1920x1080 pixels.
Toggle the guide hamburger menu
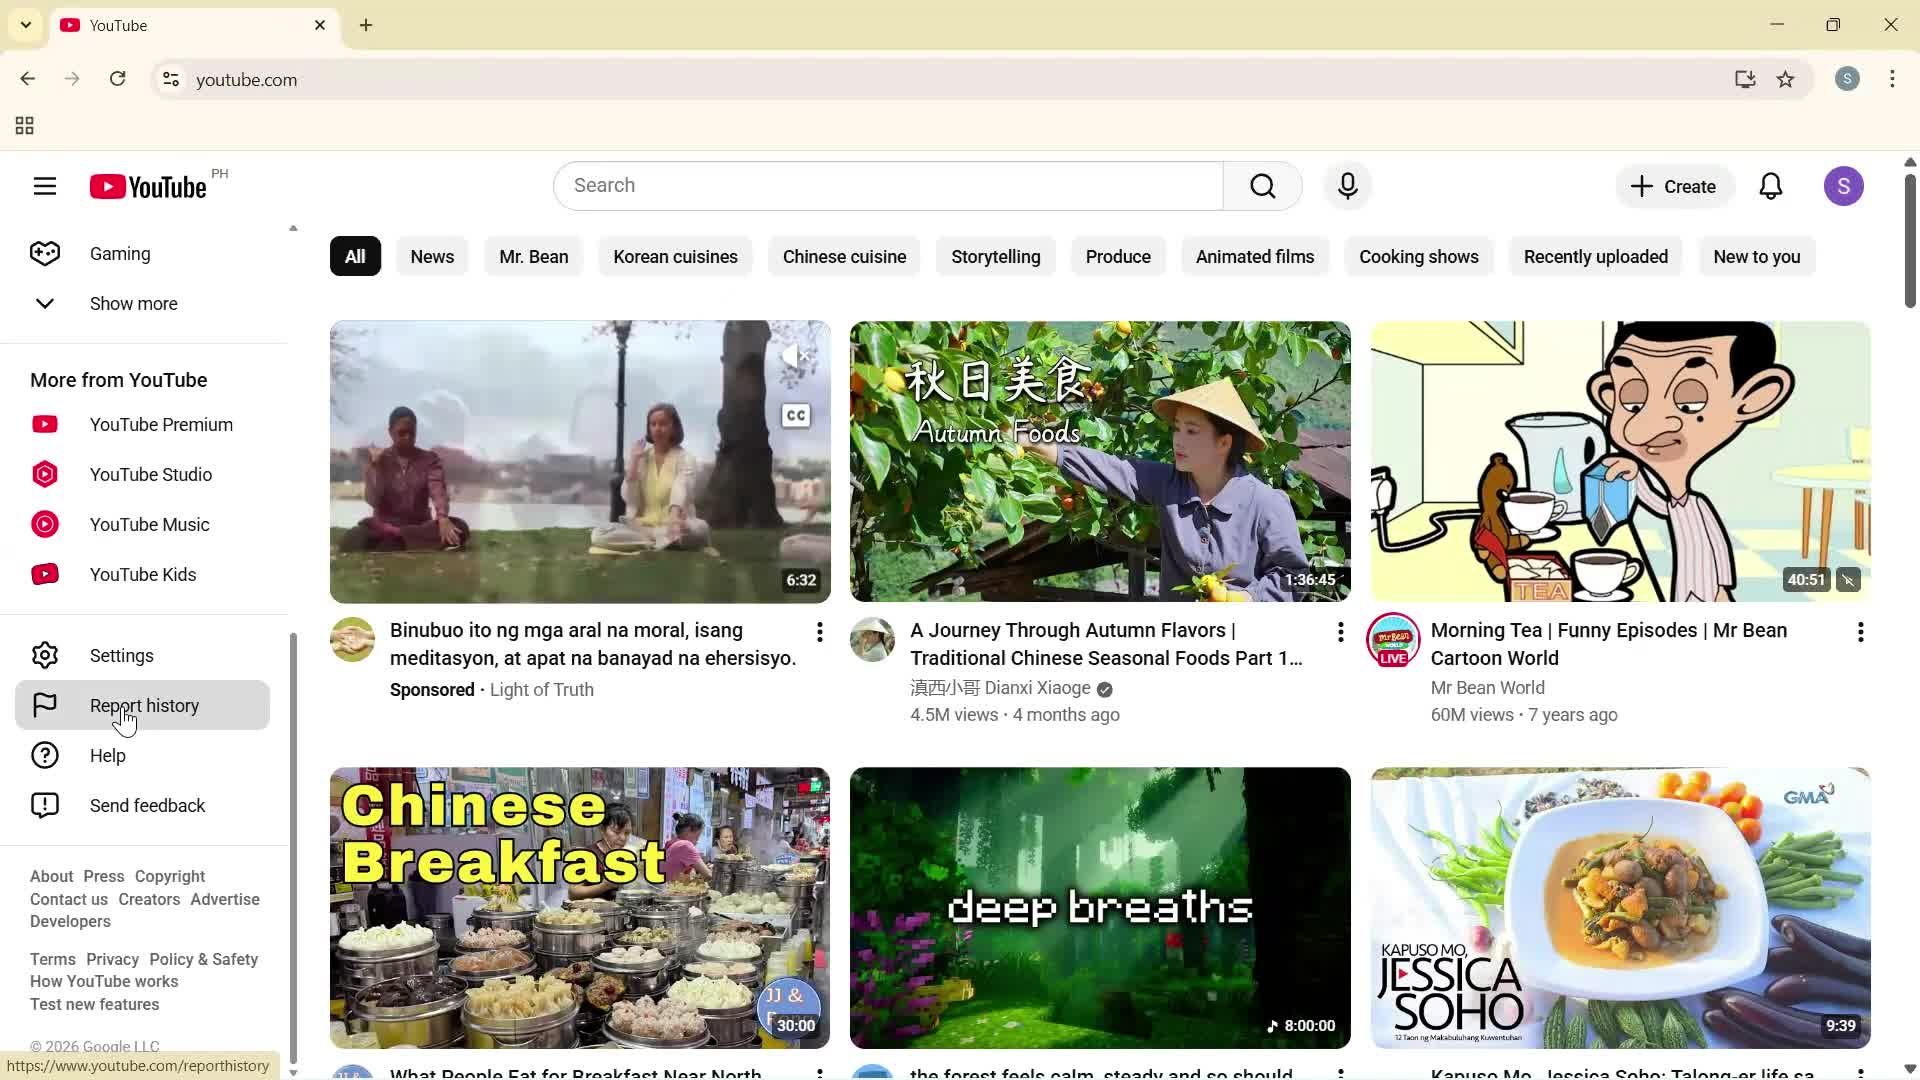coord(45,186)
